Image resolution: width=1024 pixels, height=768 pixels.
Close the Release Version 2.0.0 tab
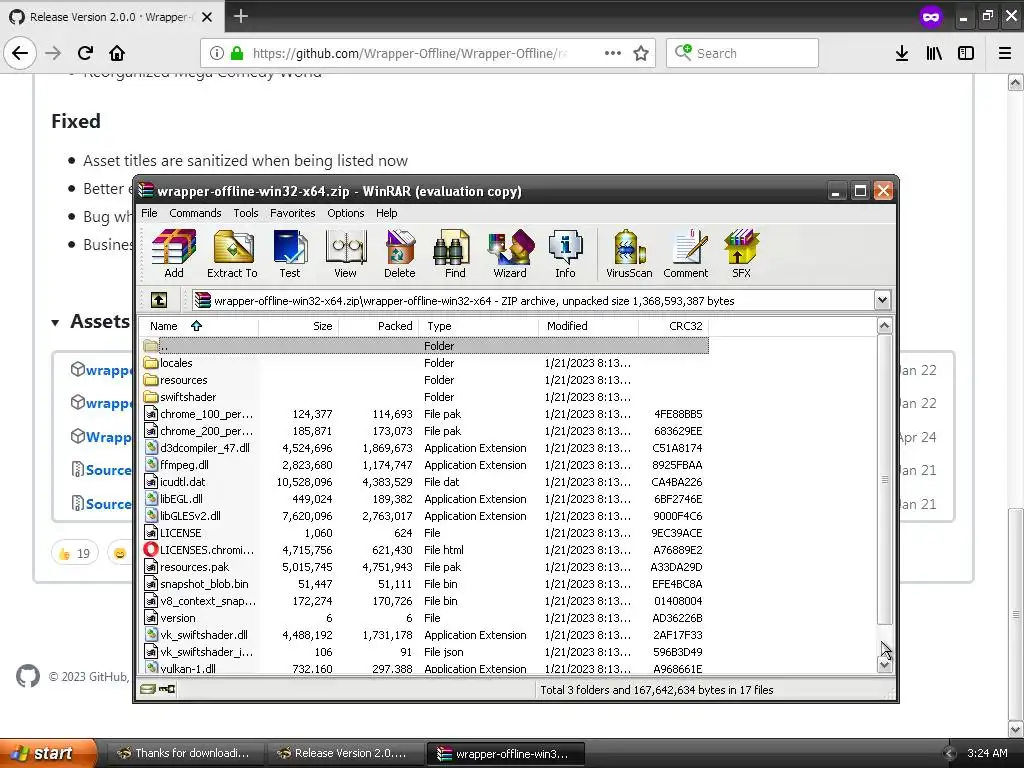(x=207, y=17)
